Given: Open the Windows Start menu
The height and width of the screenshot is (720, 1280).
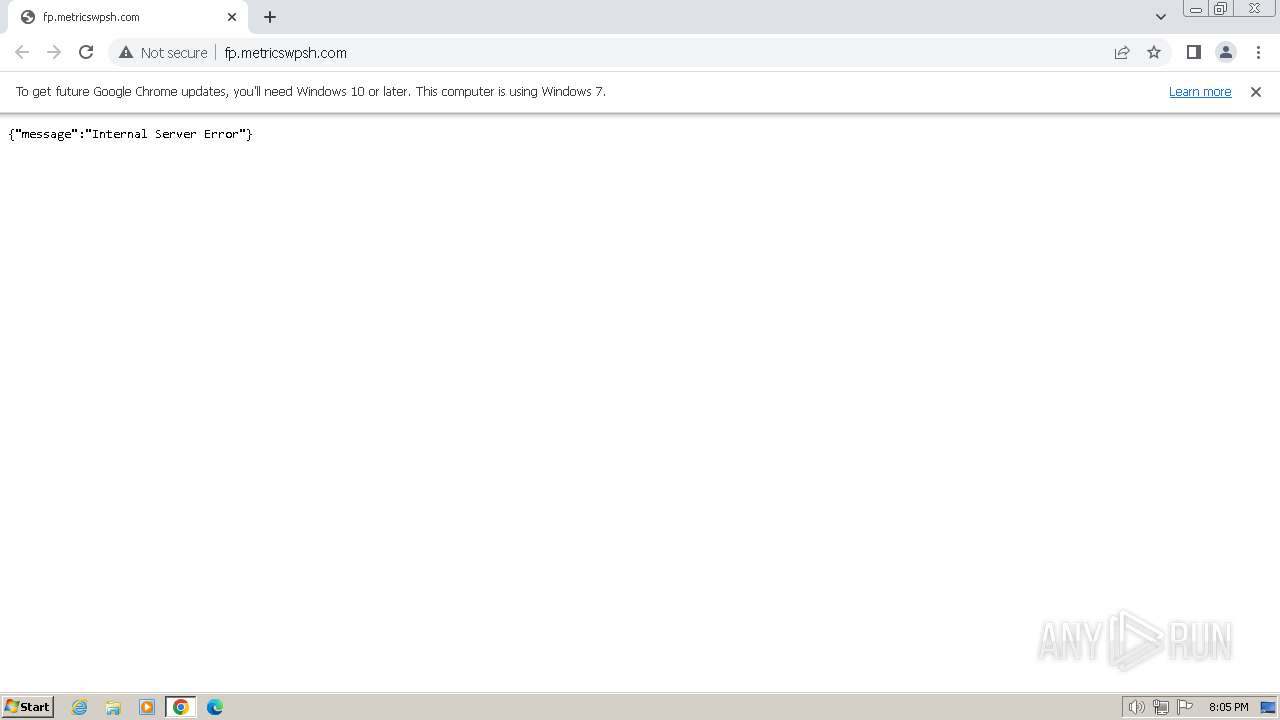Looking at the screenshot, I should [x=28, y=706].
